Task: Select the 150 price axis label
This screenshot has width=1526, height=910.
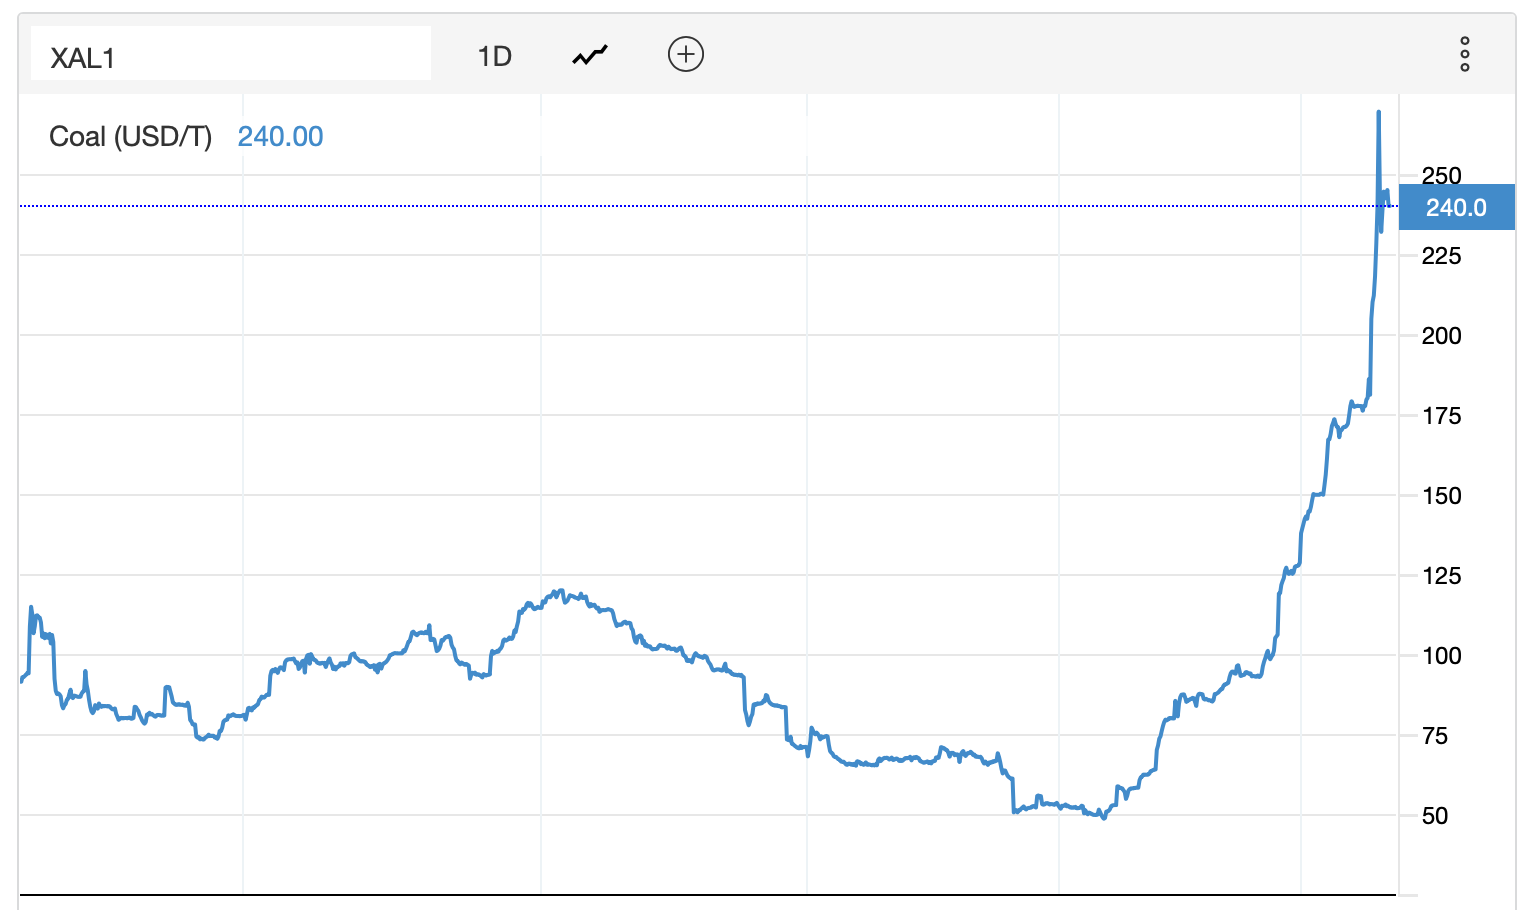Action: (1441, 496)
